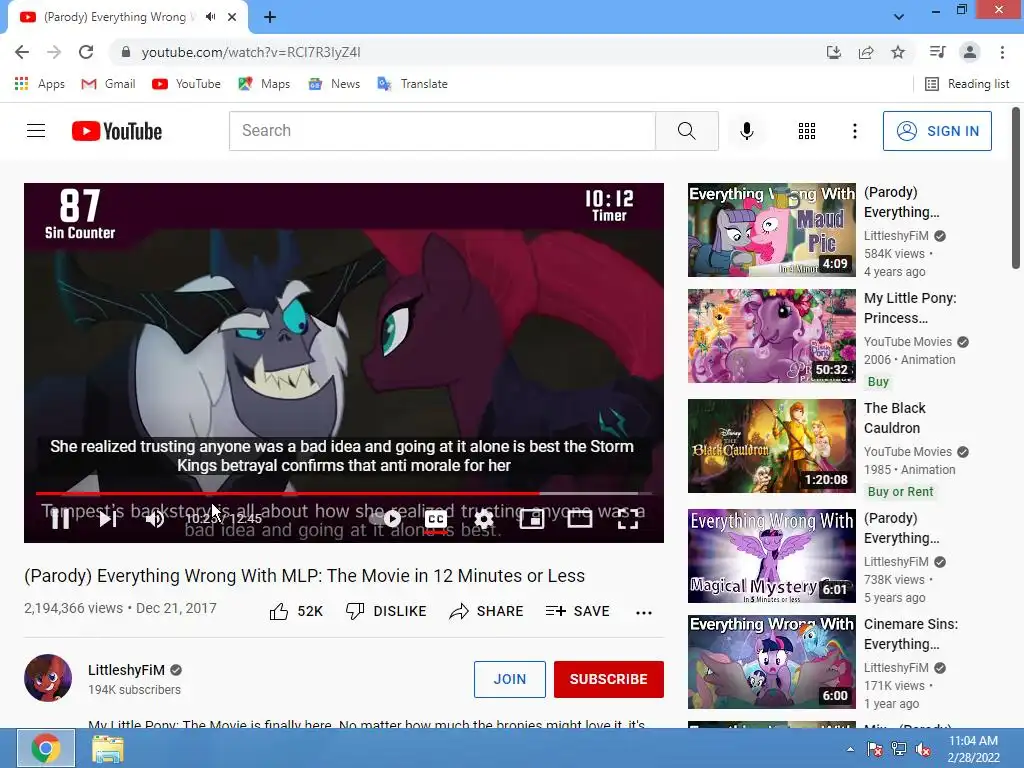Screen dimensions: 1024x768
Task: Open The Black Cauldron title link
Action: 895,418
